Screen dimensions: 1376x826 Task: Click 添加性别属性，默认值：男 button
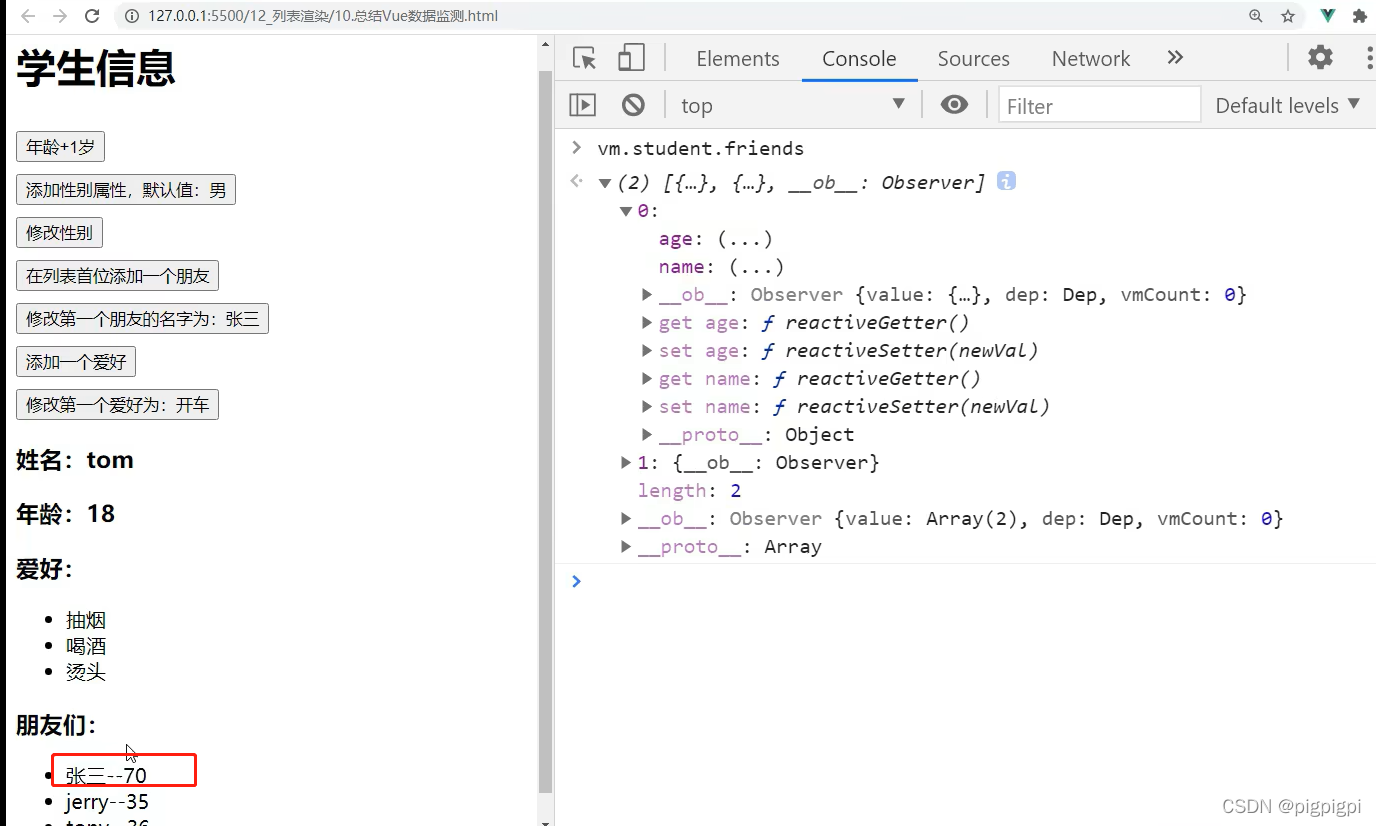[x=126, y=190]
